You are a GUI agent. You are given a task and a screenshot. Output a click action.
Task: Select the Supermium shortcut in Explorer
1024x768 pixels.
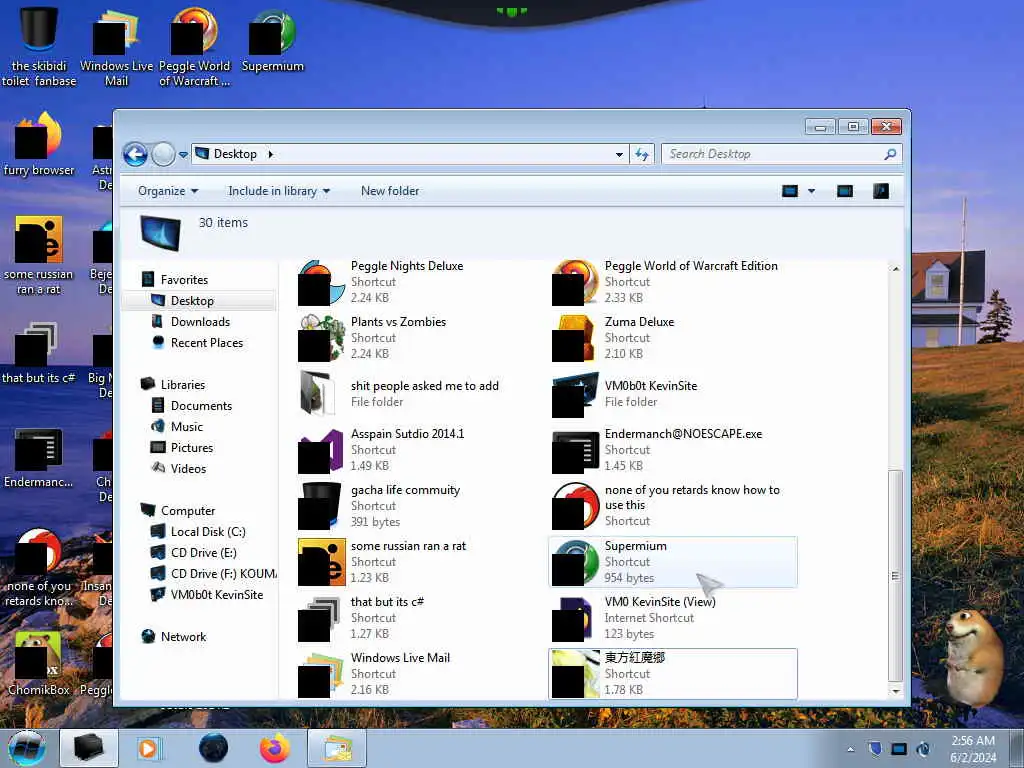[x=673, y=562]
